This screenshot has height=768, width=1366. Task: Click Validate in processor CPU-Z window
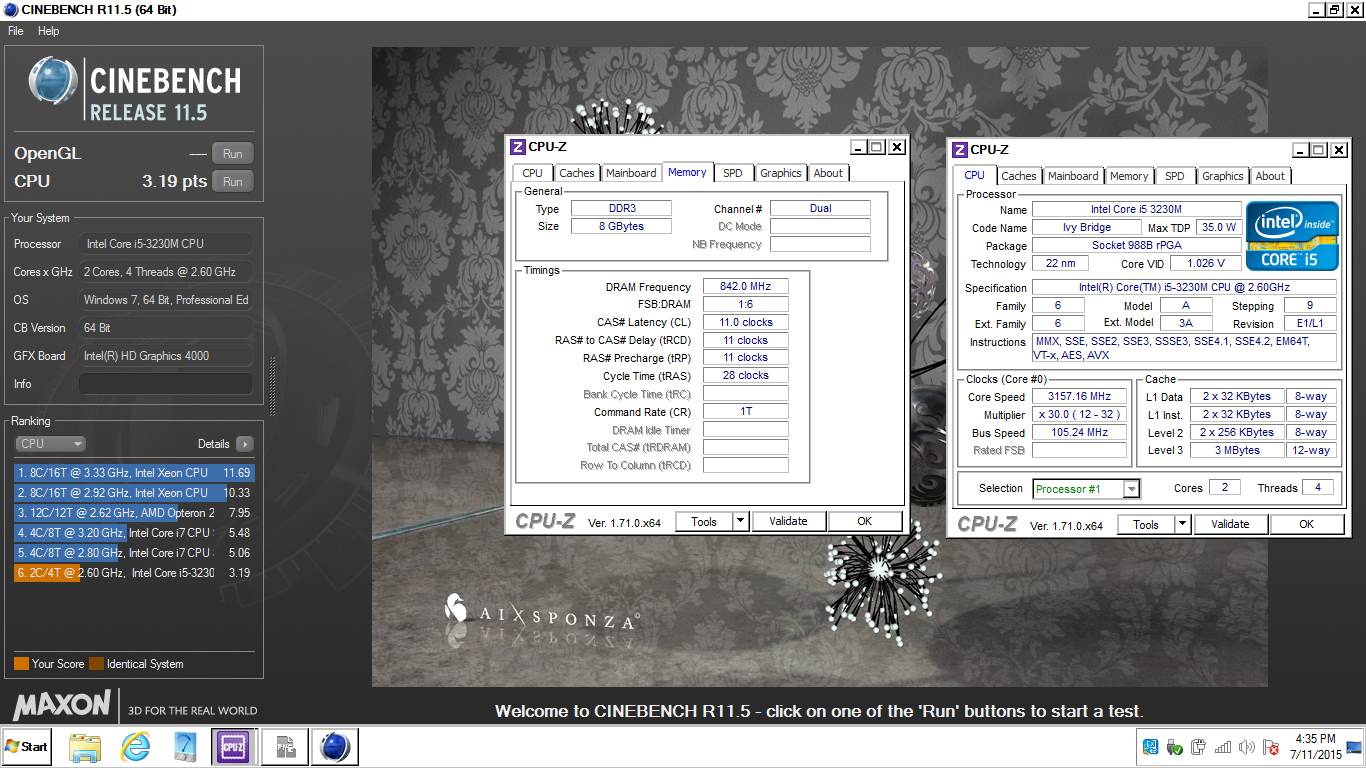tap(1230, 524)
